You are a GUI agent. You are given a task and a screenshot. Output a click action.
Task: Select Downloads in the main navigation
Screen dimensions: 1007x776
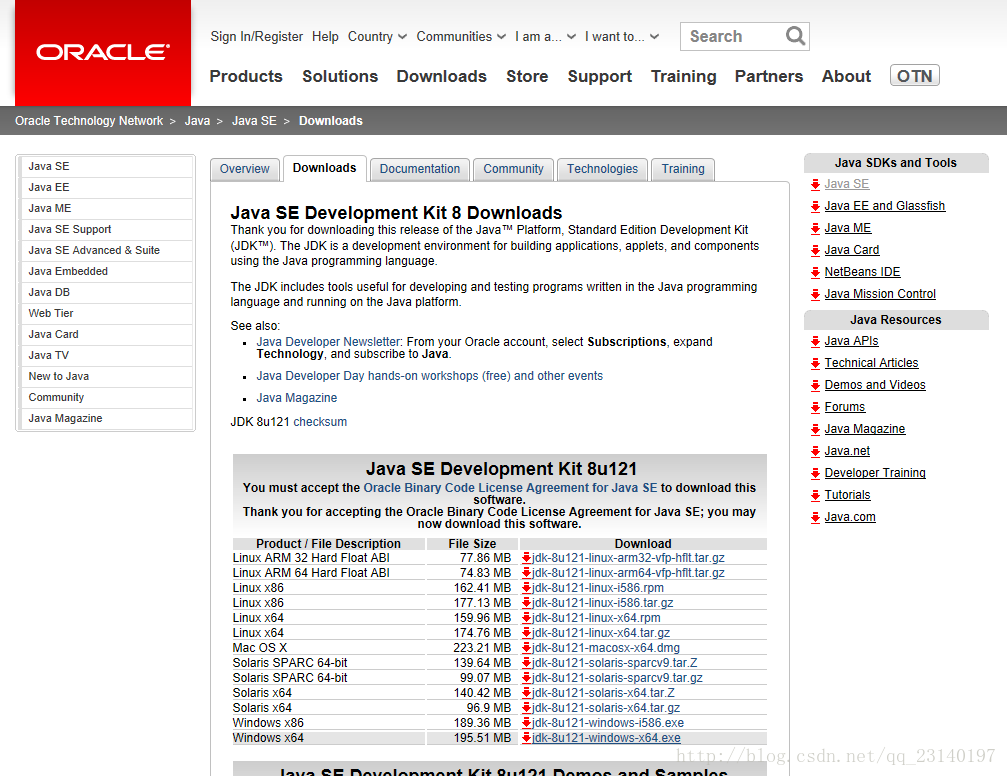coord(442,76)
